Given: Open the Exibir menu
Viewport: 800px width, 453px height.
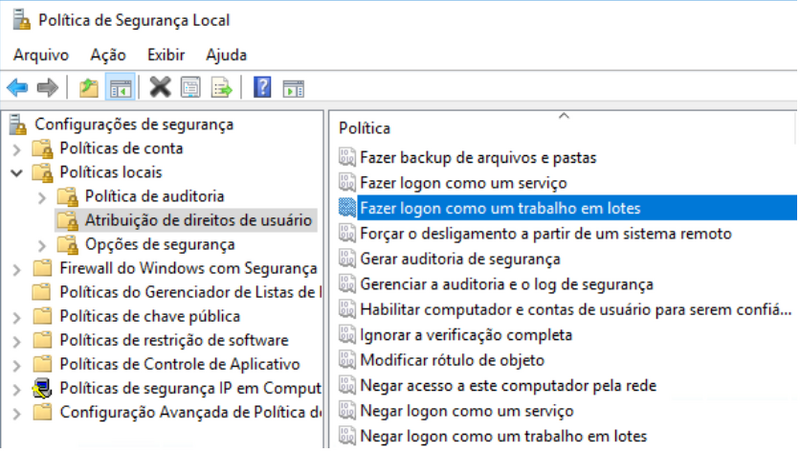Looking at the screenshot, I should point(166,55).
